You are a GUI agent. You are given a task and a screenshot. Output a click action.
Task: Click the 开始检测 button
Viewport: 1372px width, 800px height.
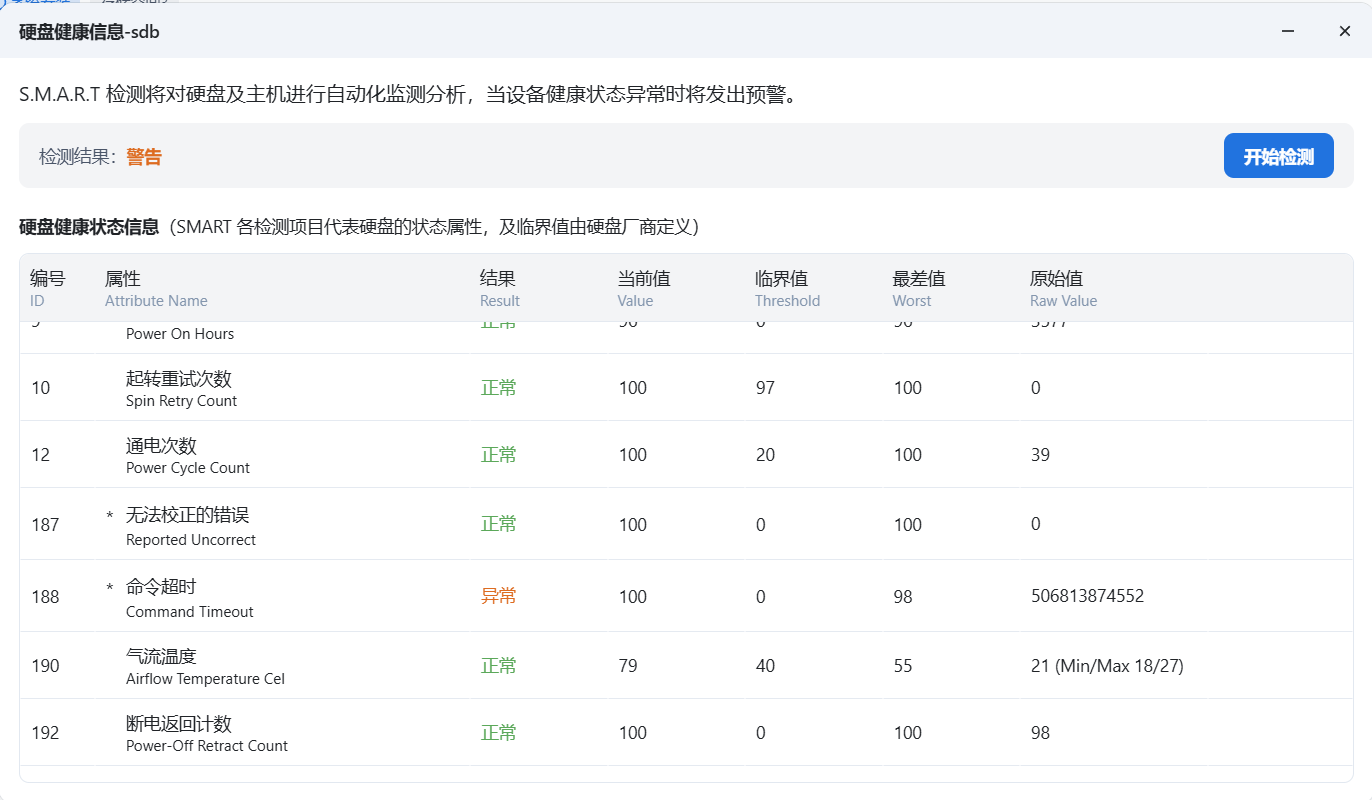coord(1278,156)
